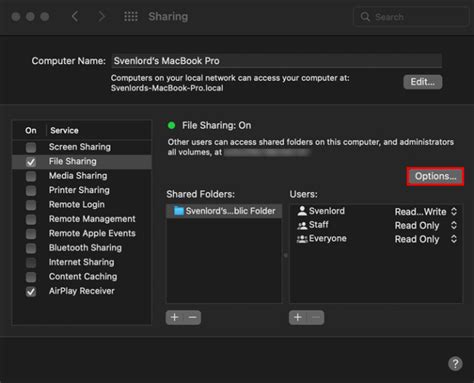Screen dimensions: 474x383
Task: Add a user with plus button
Action: click(298, 317)
